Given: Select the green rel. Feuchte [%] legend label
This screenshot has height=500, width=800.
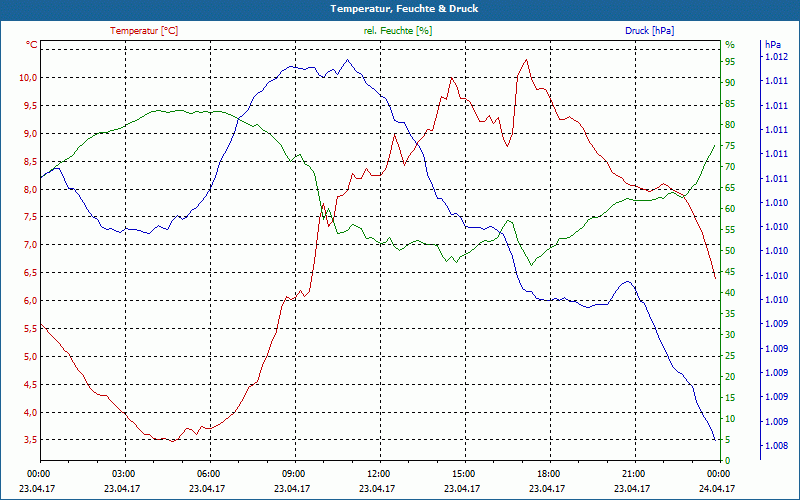Looking at the screenshot, I should tap(397, 31).
